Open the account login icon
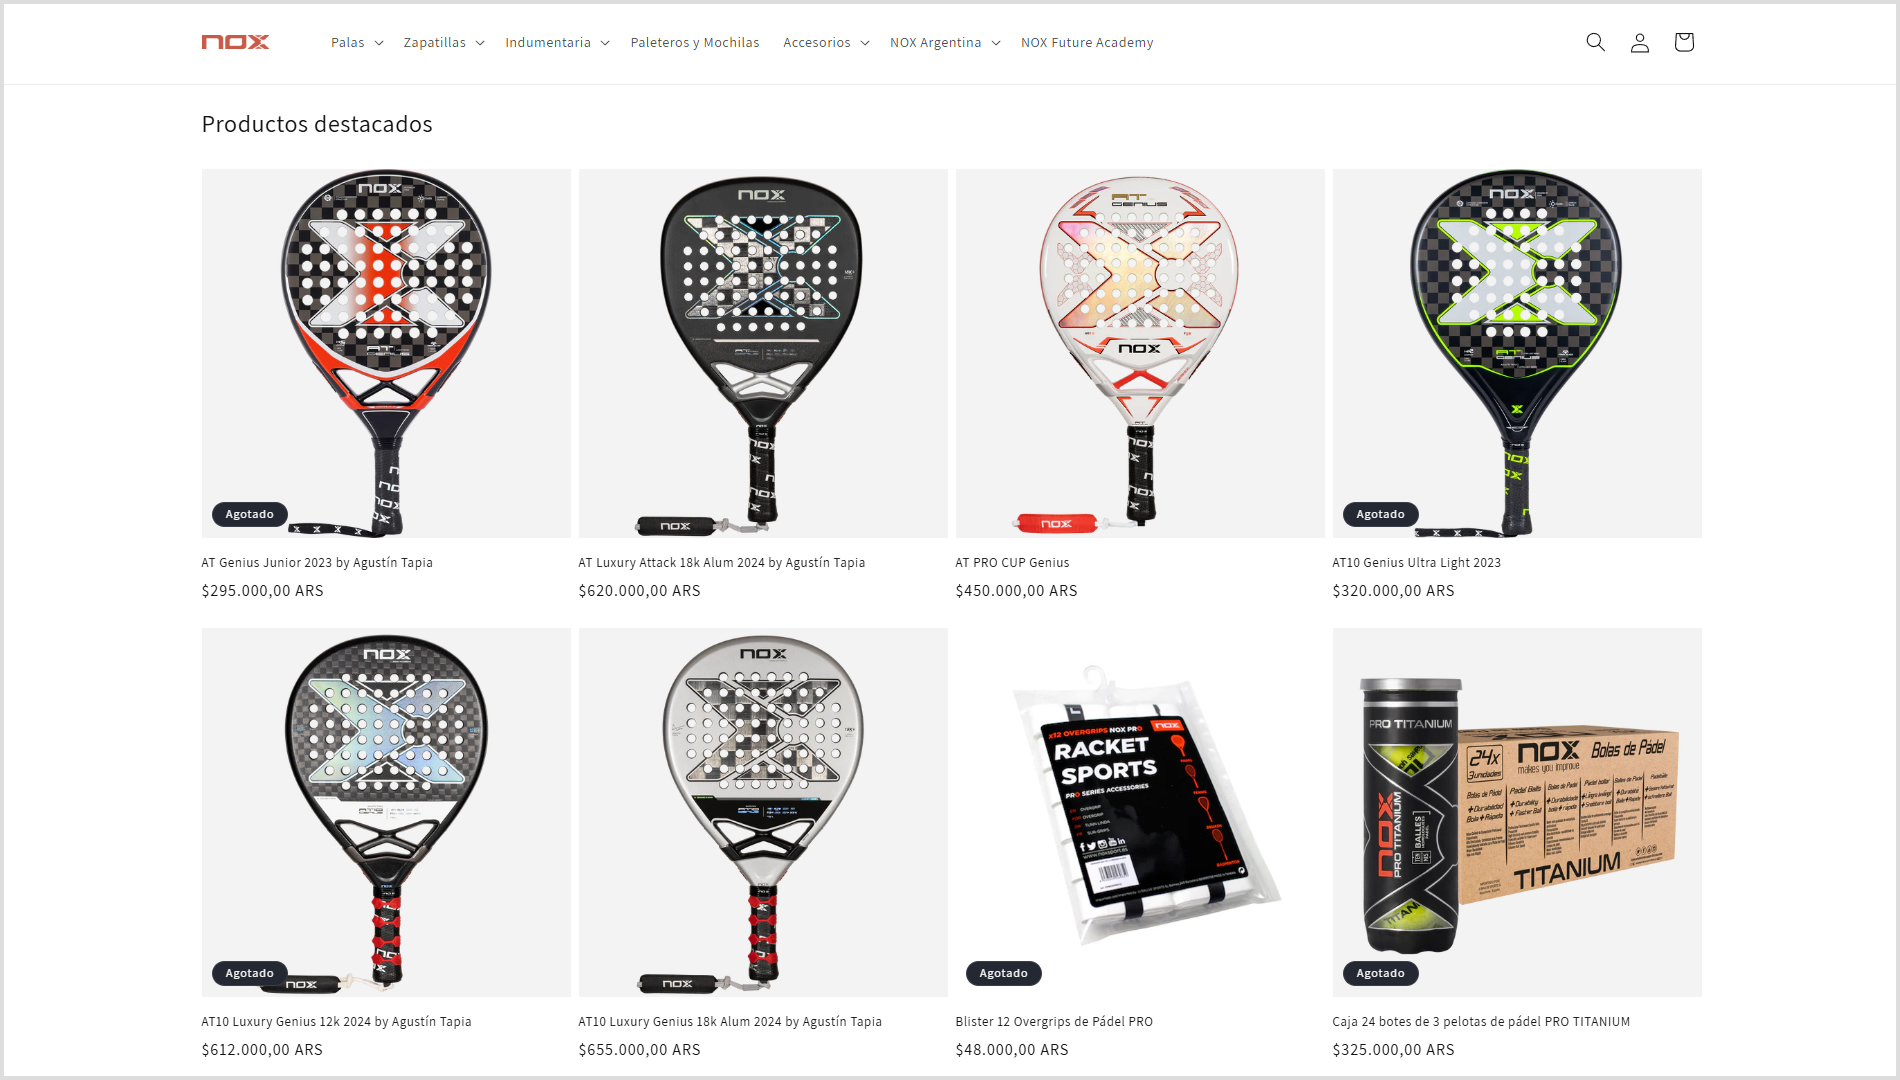Image resolution: width=1900 pixels, height=1080 pixels. click(1639, 42)
